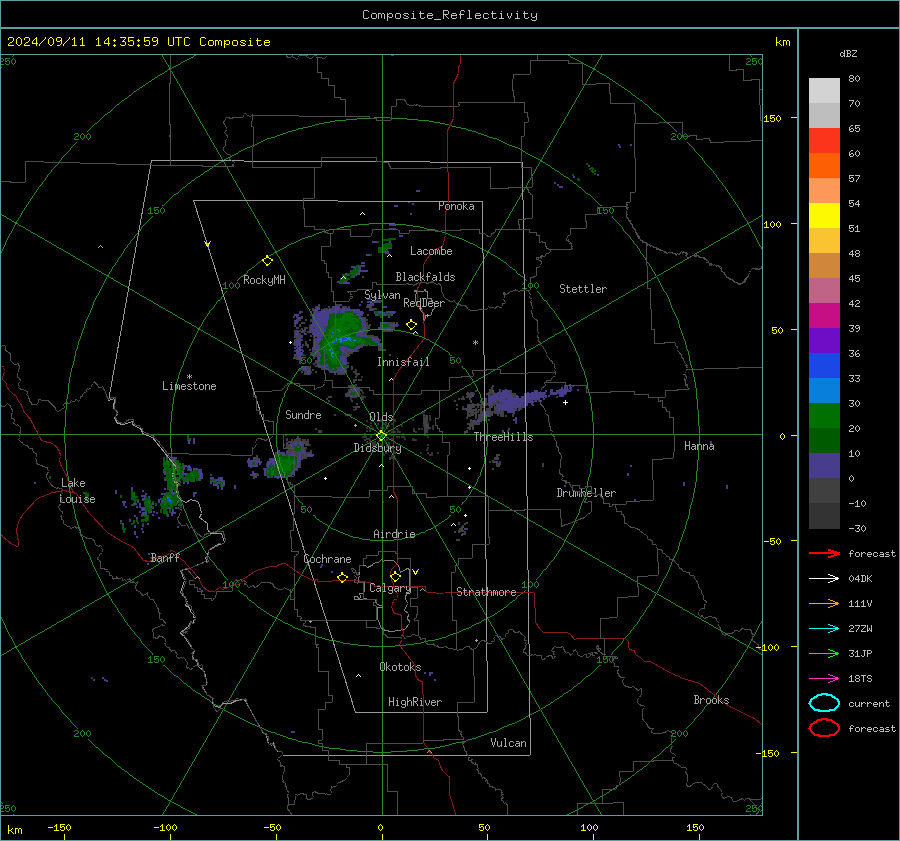Click the Strathmore town label

[x=486, y=592]
